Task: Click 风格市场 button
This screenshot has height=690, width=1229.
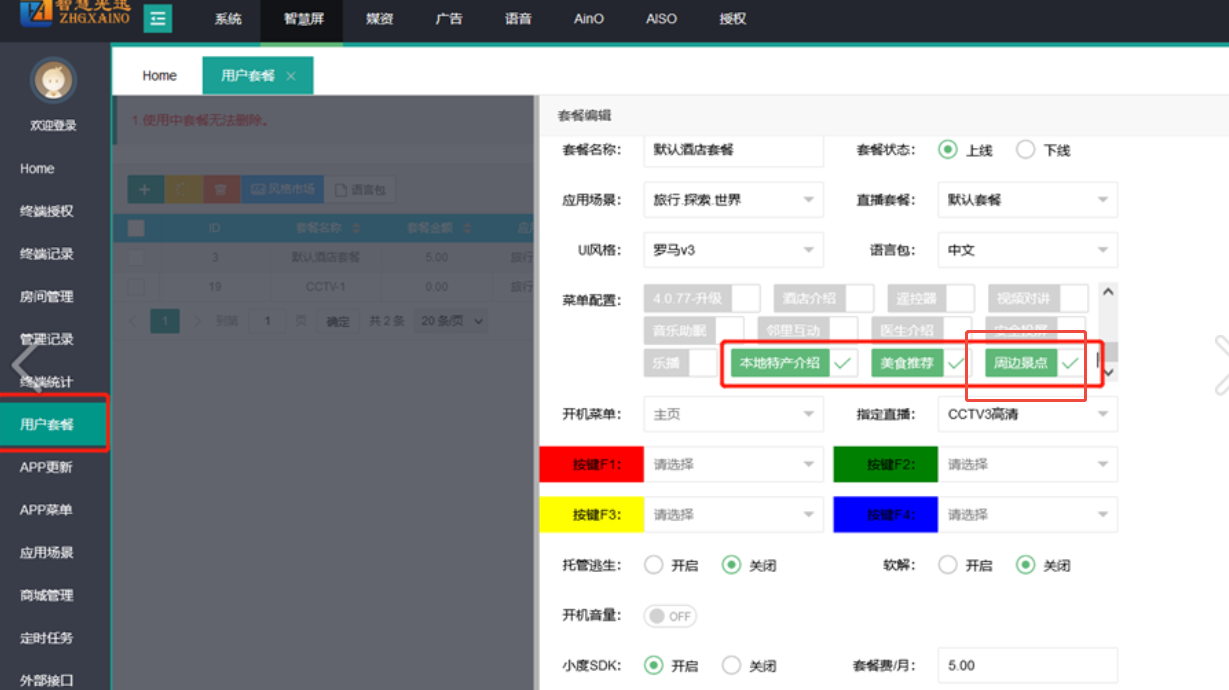Action: pos(283,189)
